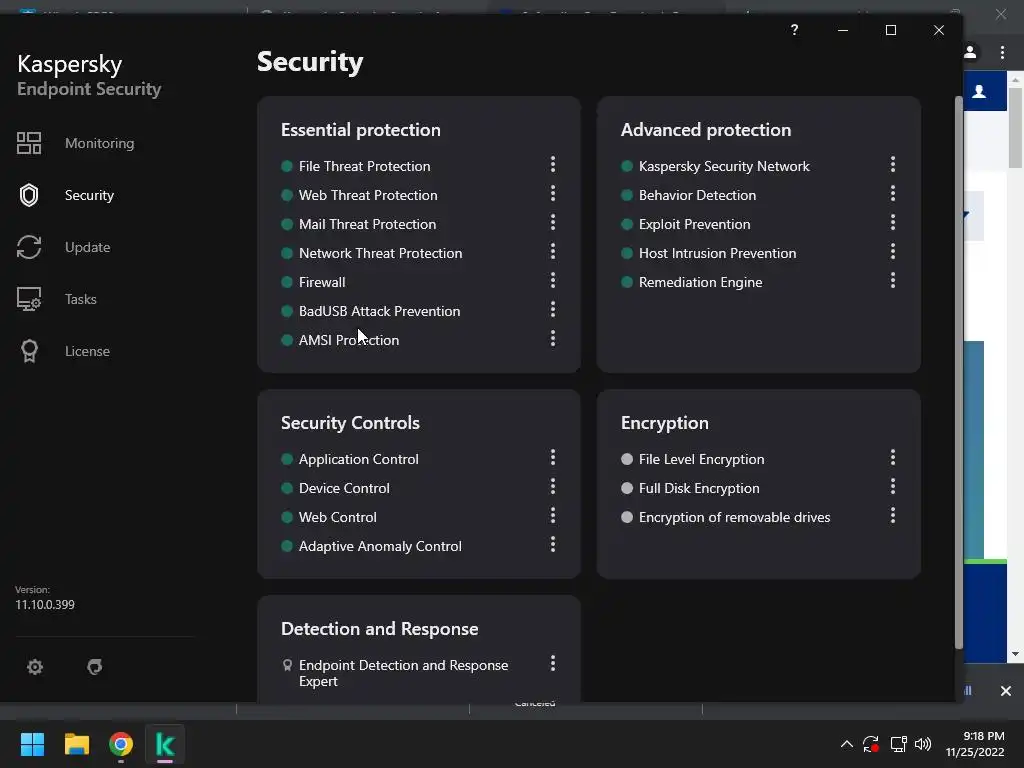Open three-dot menu for Application Control
The width and height of the screenshot is (1024, 768).
tap(553, 457)
